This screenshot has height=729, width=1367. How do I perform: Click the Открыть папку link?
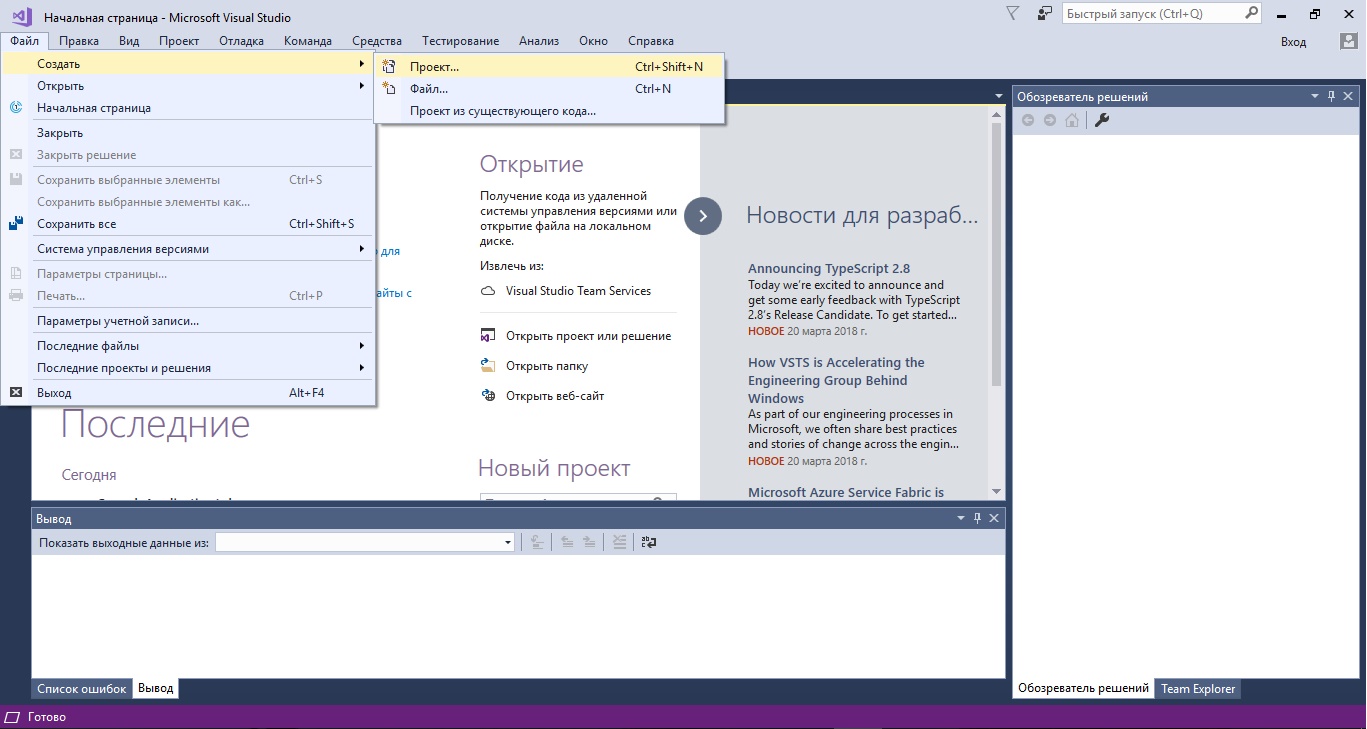click(547, 366)
